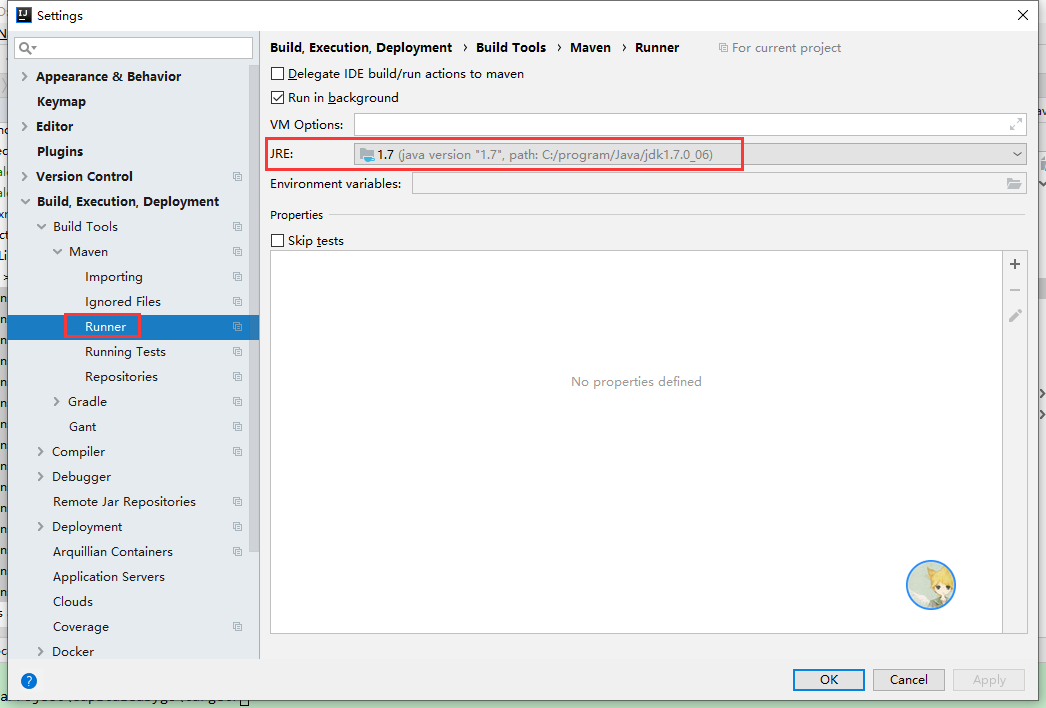This screenshot has height=708, width=1046.
Task: Open the Environment variables folder browse icon
Action: pos(1013,183)
